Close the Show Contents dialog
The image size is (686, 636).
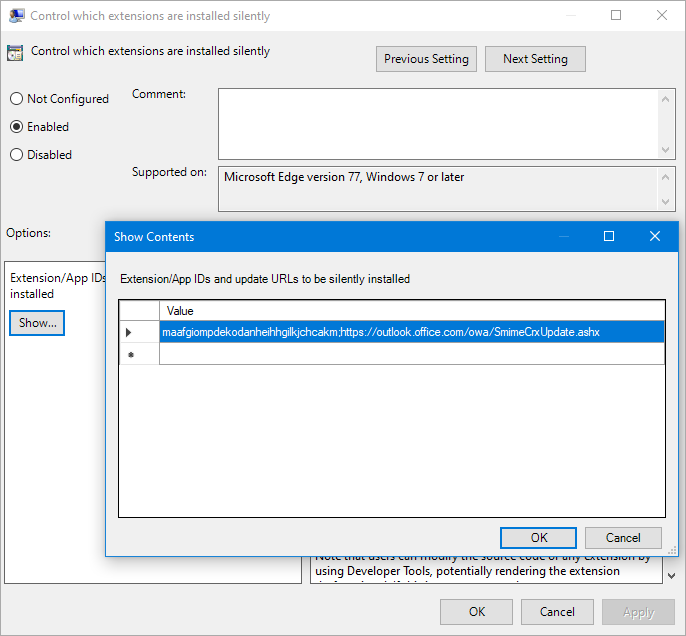pyautogui.click(x=655, y=236)
